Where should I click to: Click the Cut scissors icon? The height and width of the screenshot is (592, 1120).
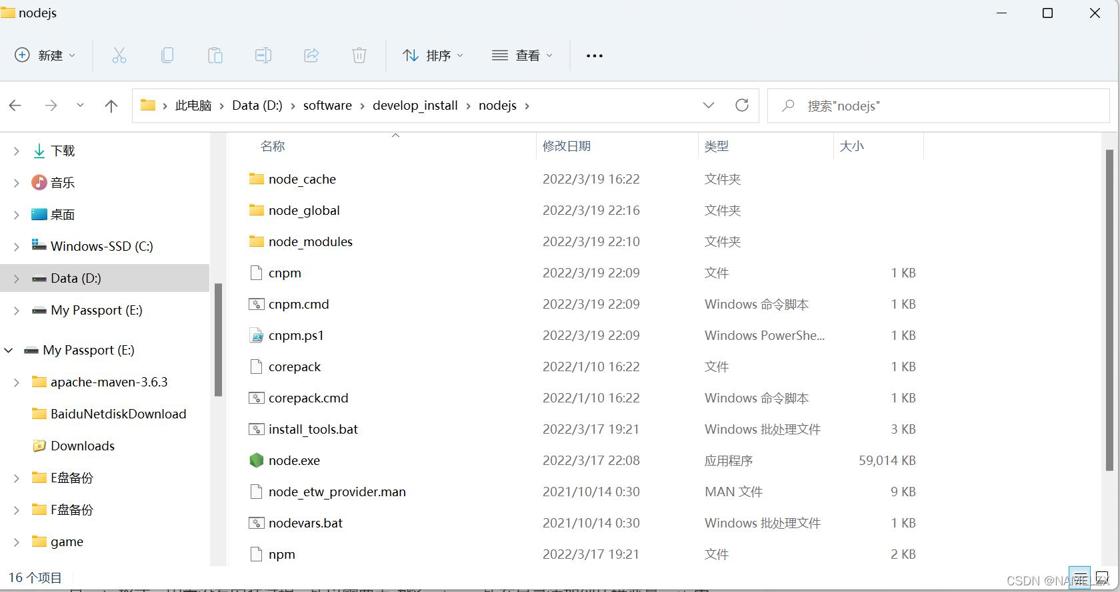pos(119,55)
